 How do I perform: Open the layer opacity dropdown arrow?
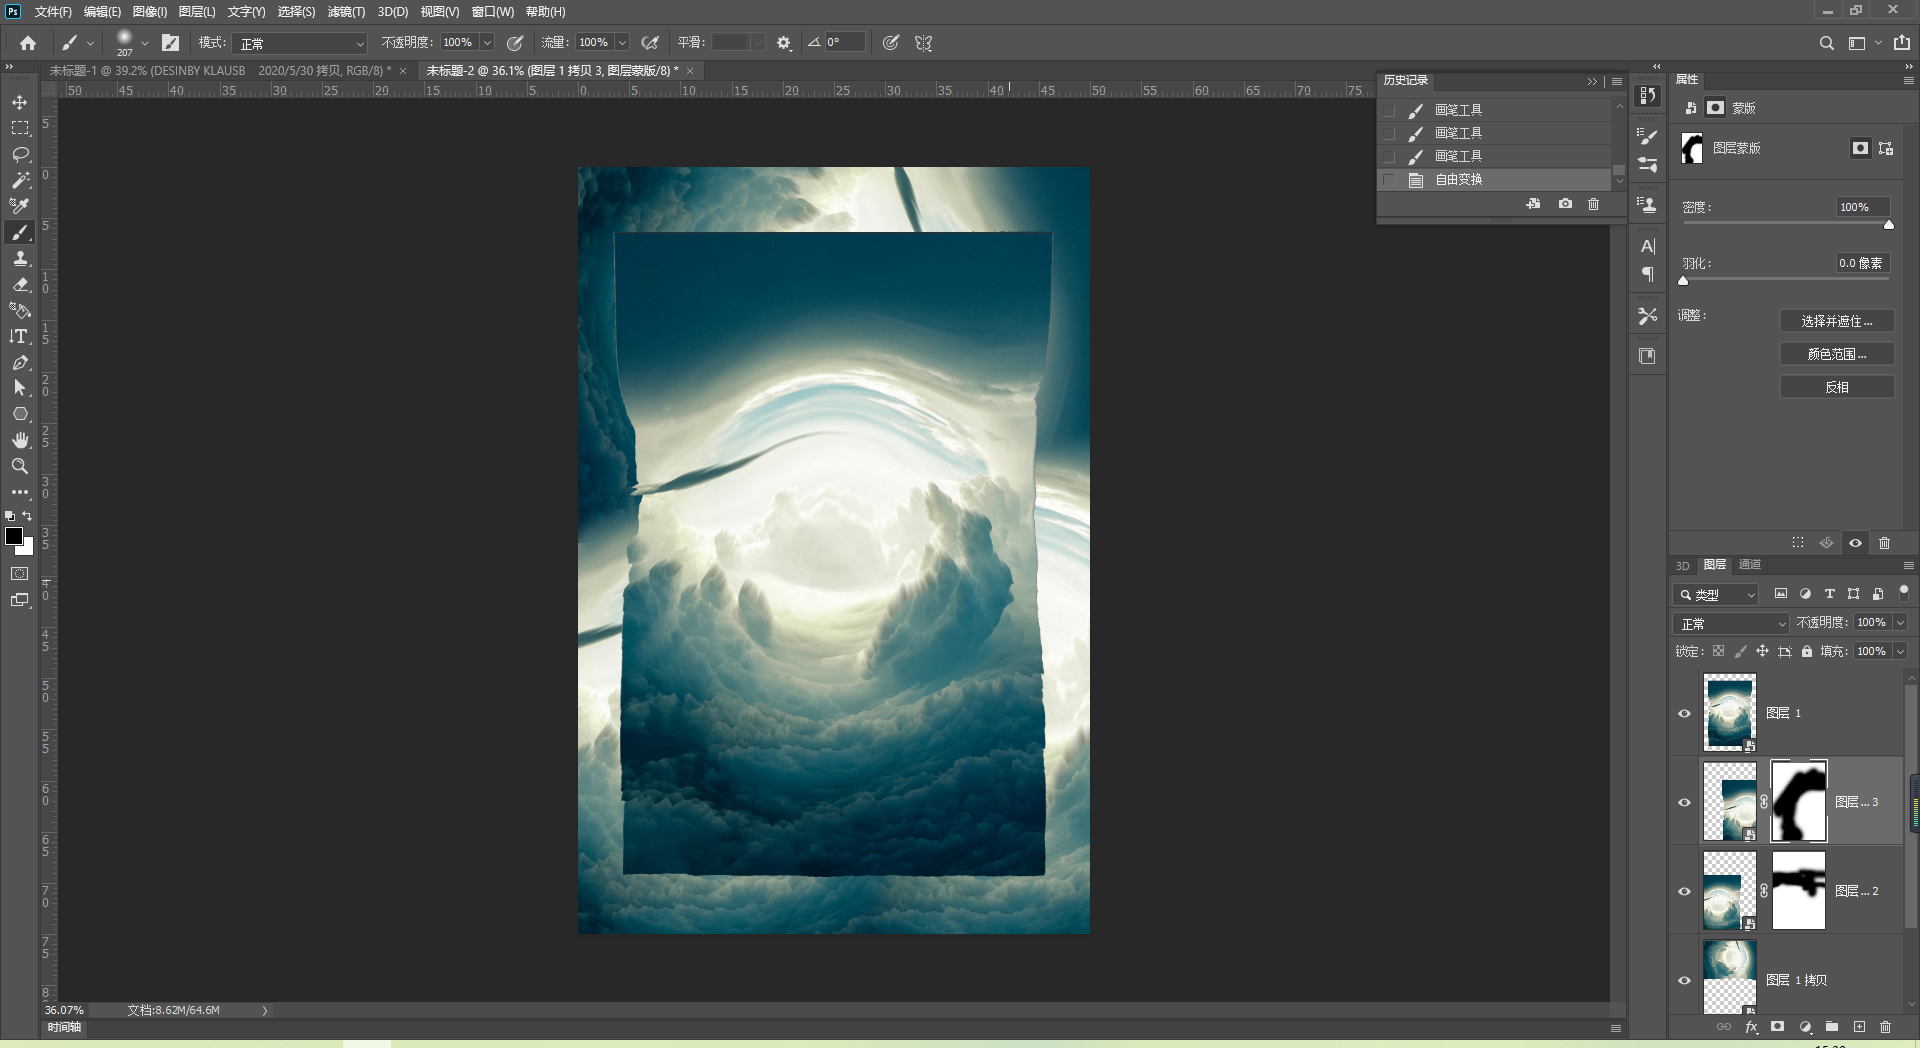1900,623
